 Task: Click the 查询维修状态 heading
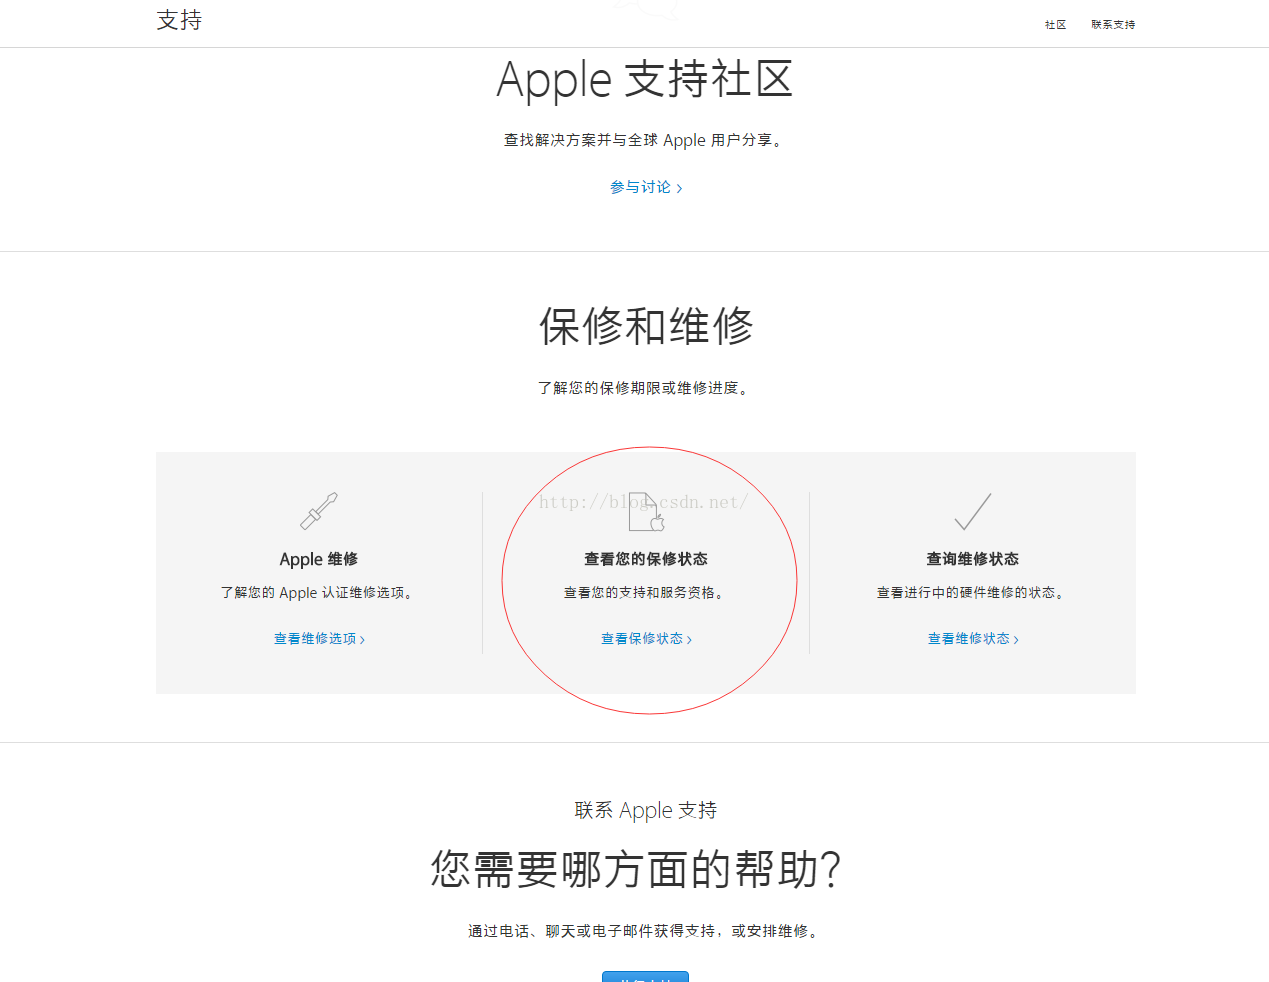pos(973,559)
